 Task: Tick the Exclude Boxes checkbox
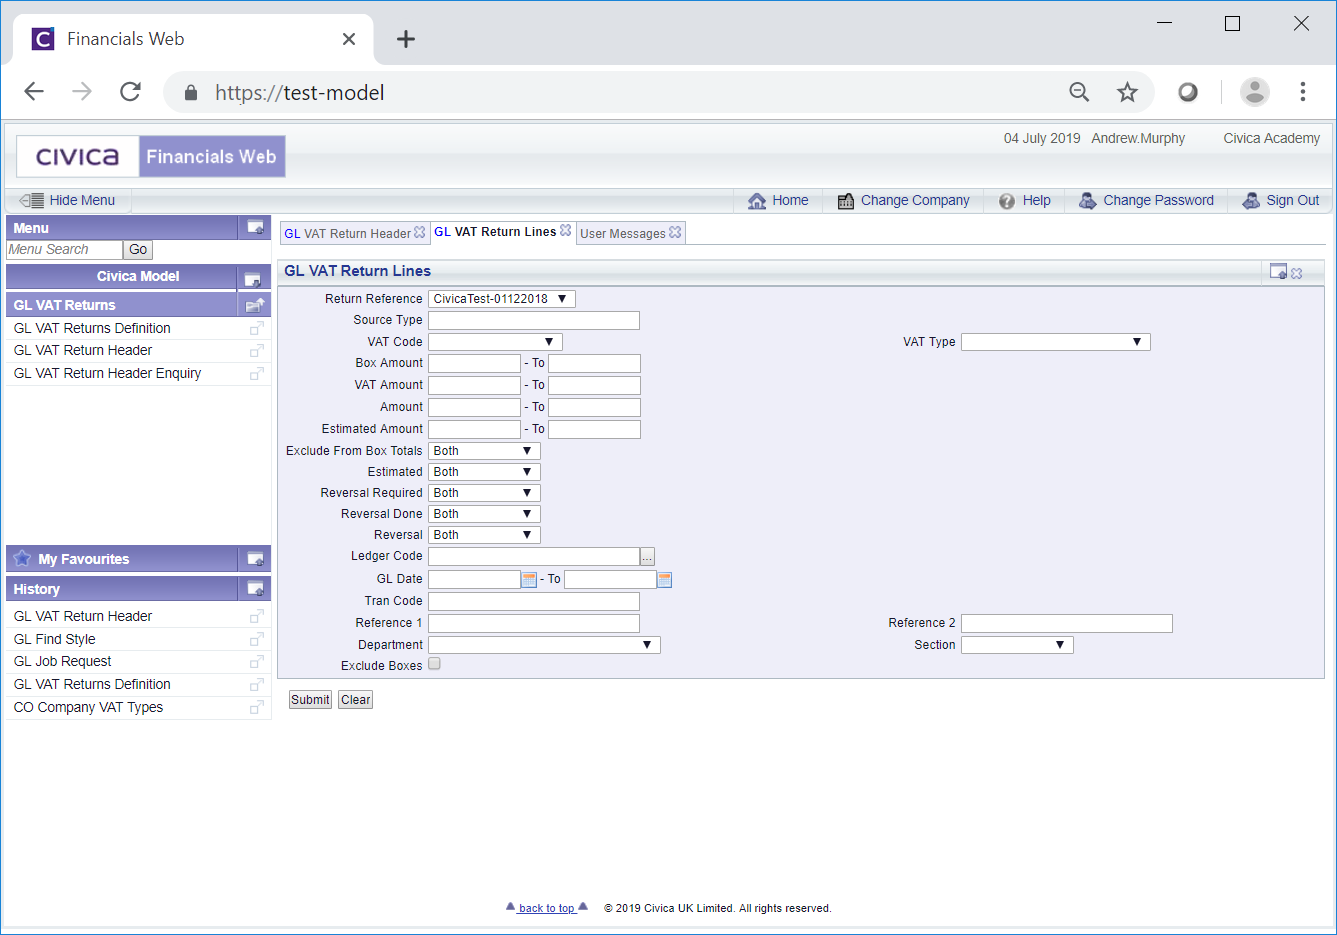(434, 664)
